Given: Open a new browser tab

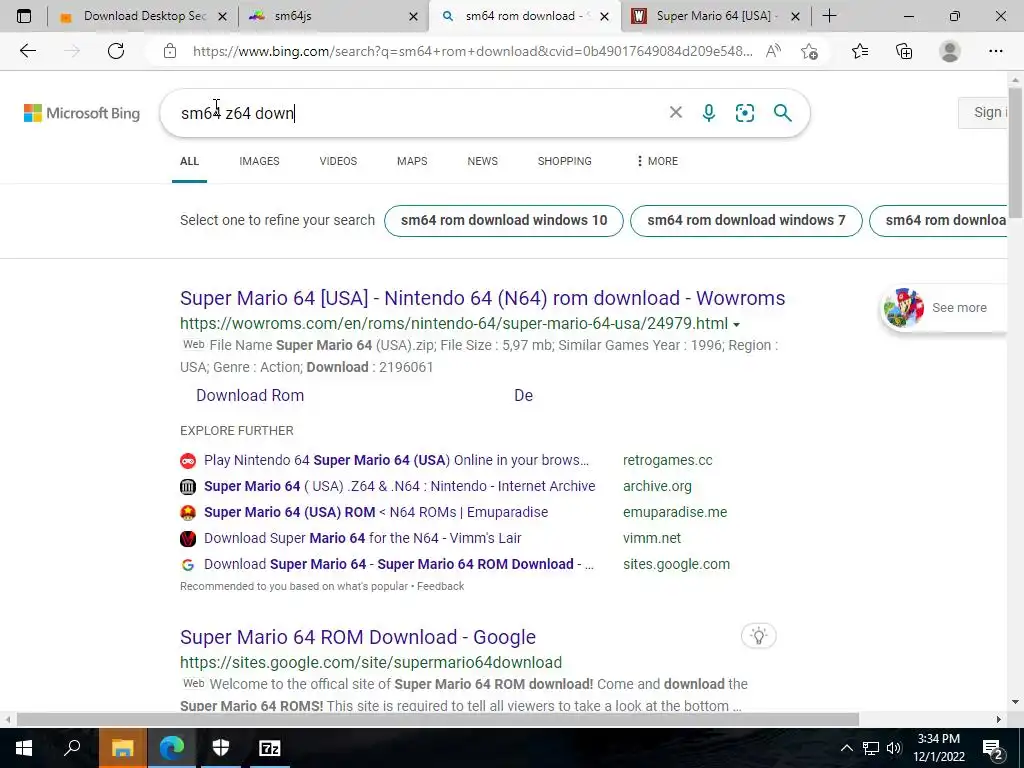Looking at the screenshot, I should 829,16.
